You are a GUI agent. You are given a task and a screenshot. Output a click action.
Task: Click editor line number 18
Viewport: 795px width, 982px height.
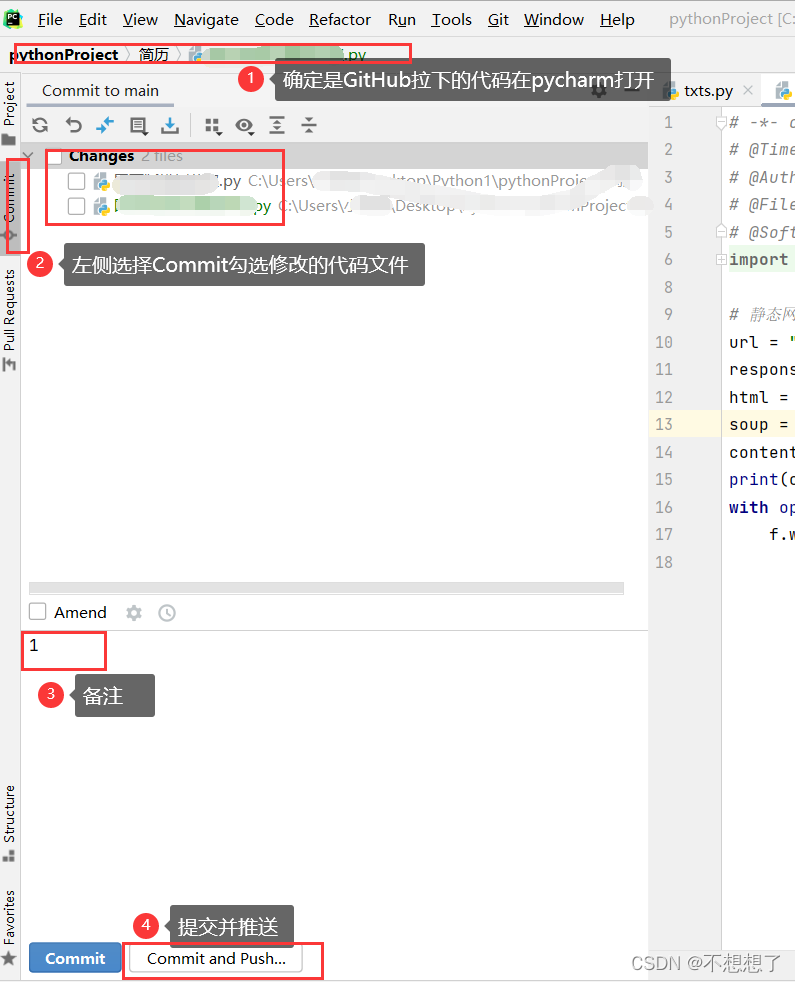(664, 562)
